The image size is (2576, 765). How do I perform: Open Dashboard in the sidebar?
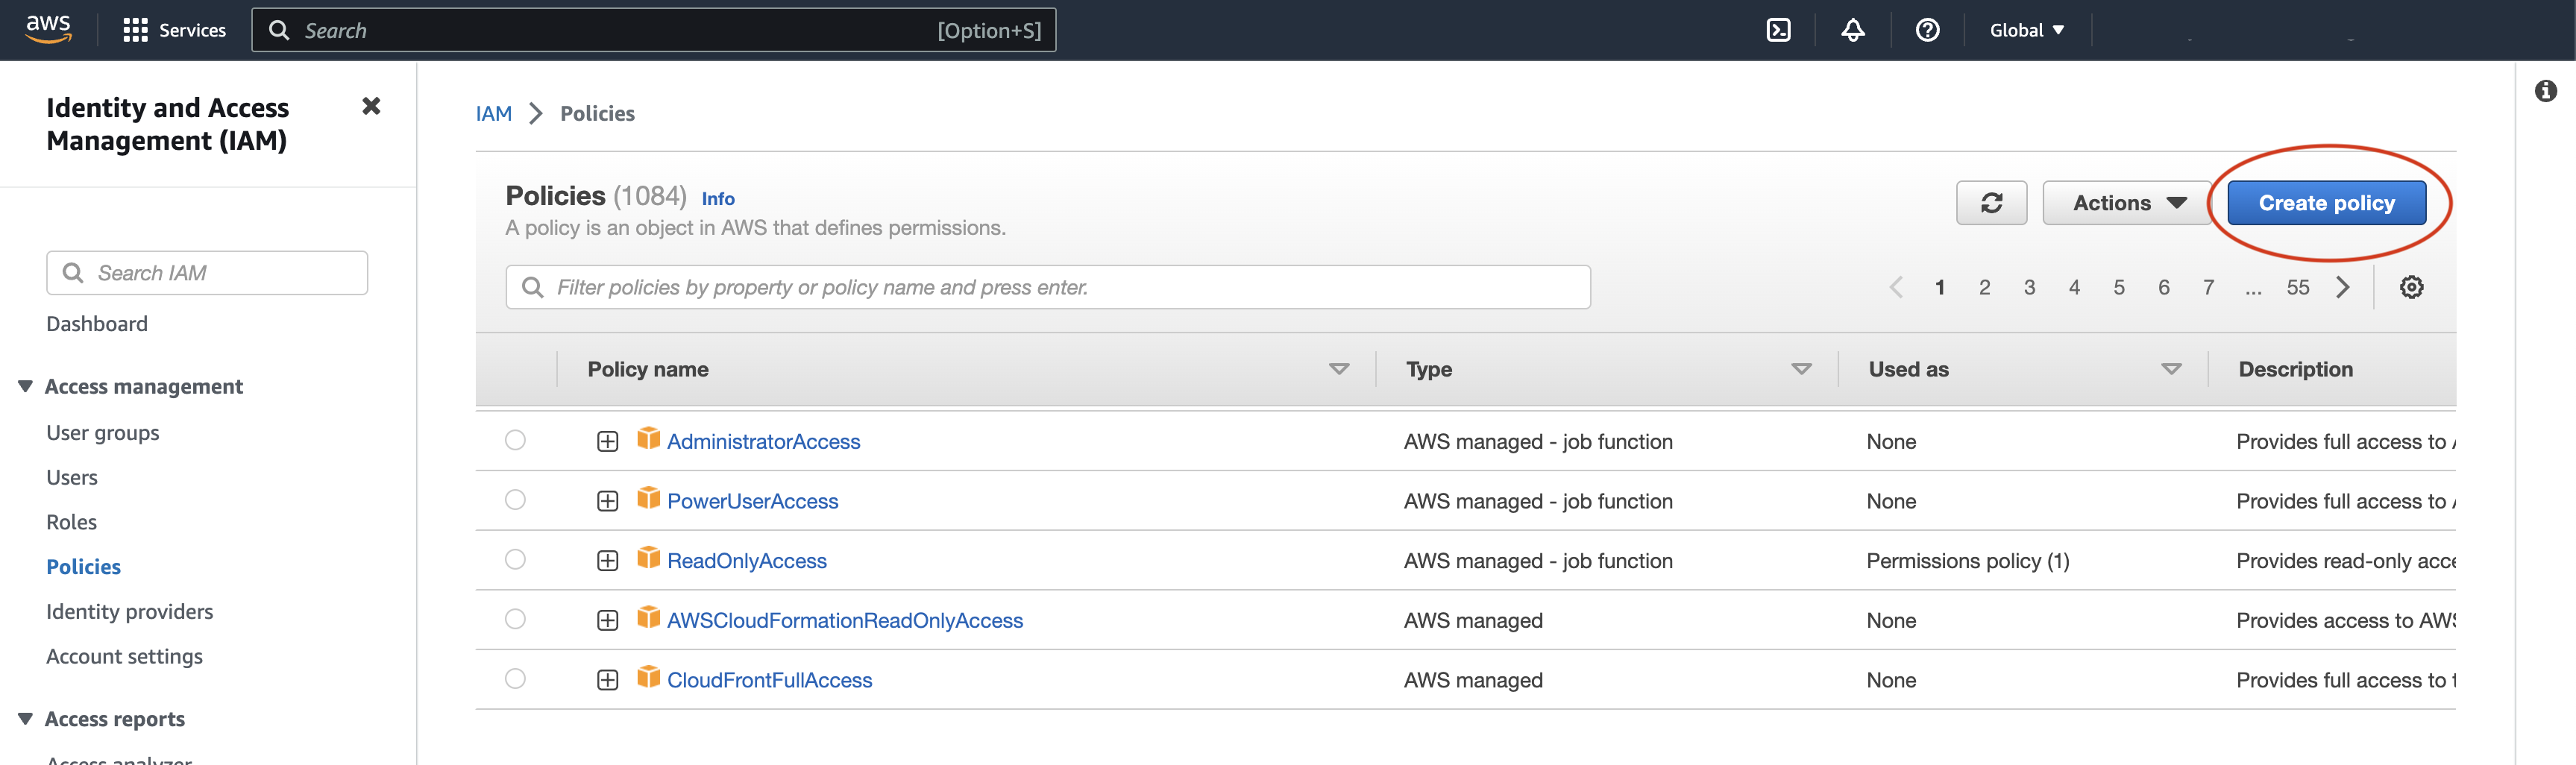point(97,324)
